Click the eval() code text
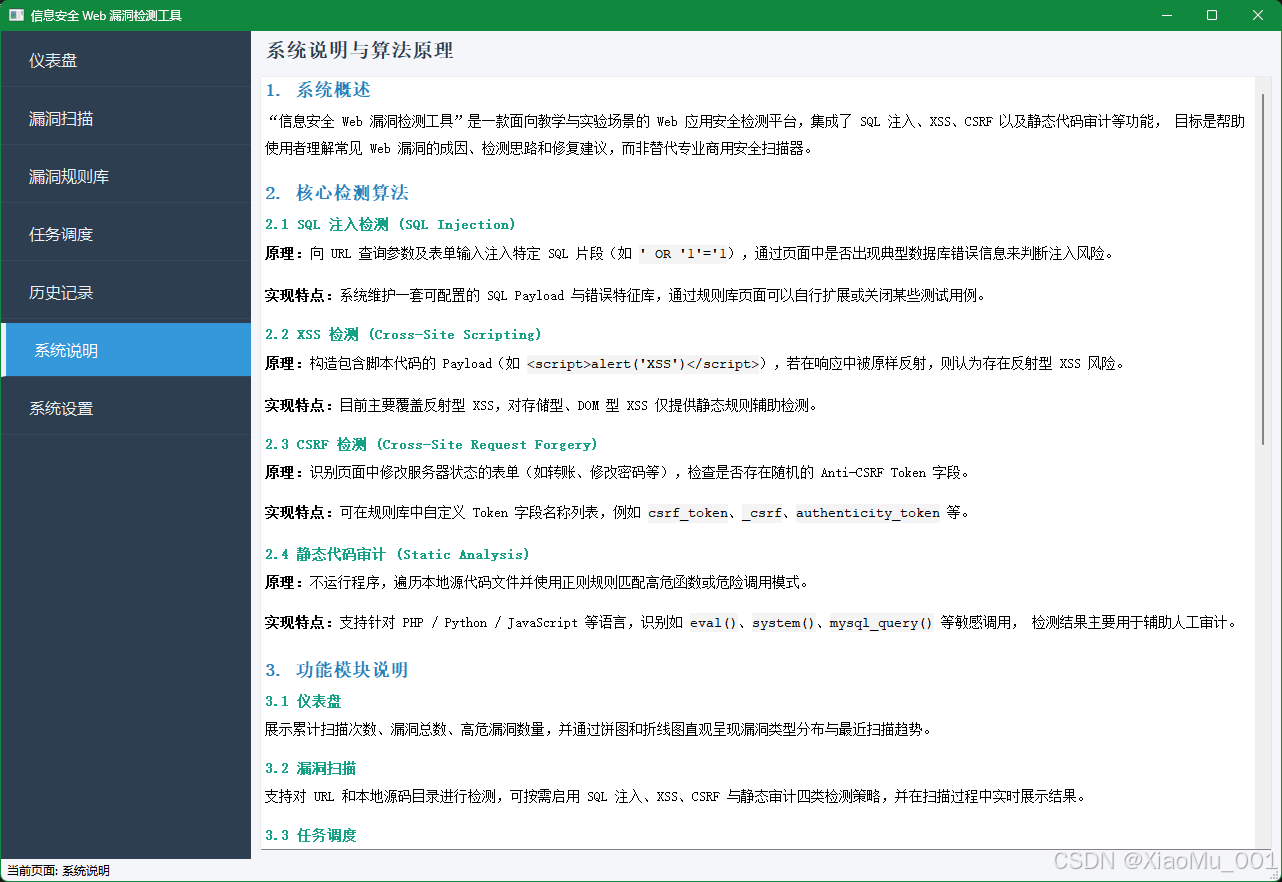The height and width of the screenshot is (882, 1282). coord(714,623)
